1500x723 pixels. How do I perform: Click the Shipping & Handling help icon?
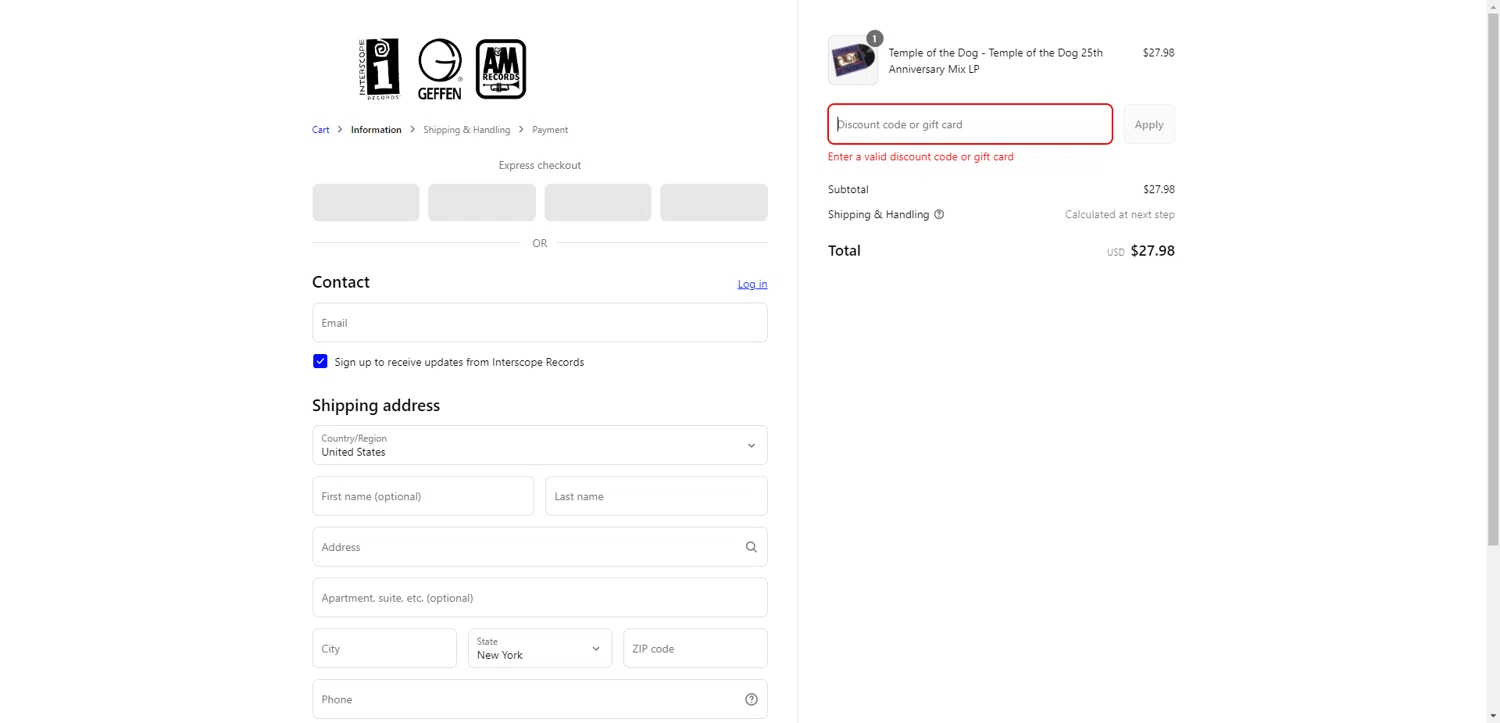click(939, 214)
